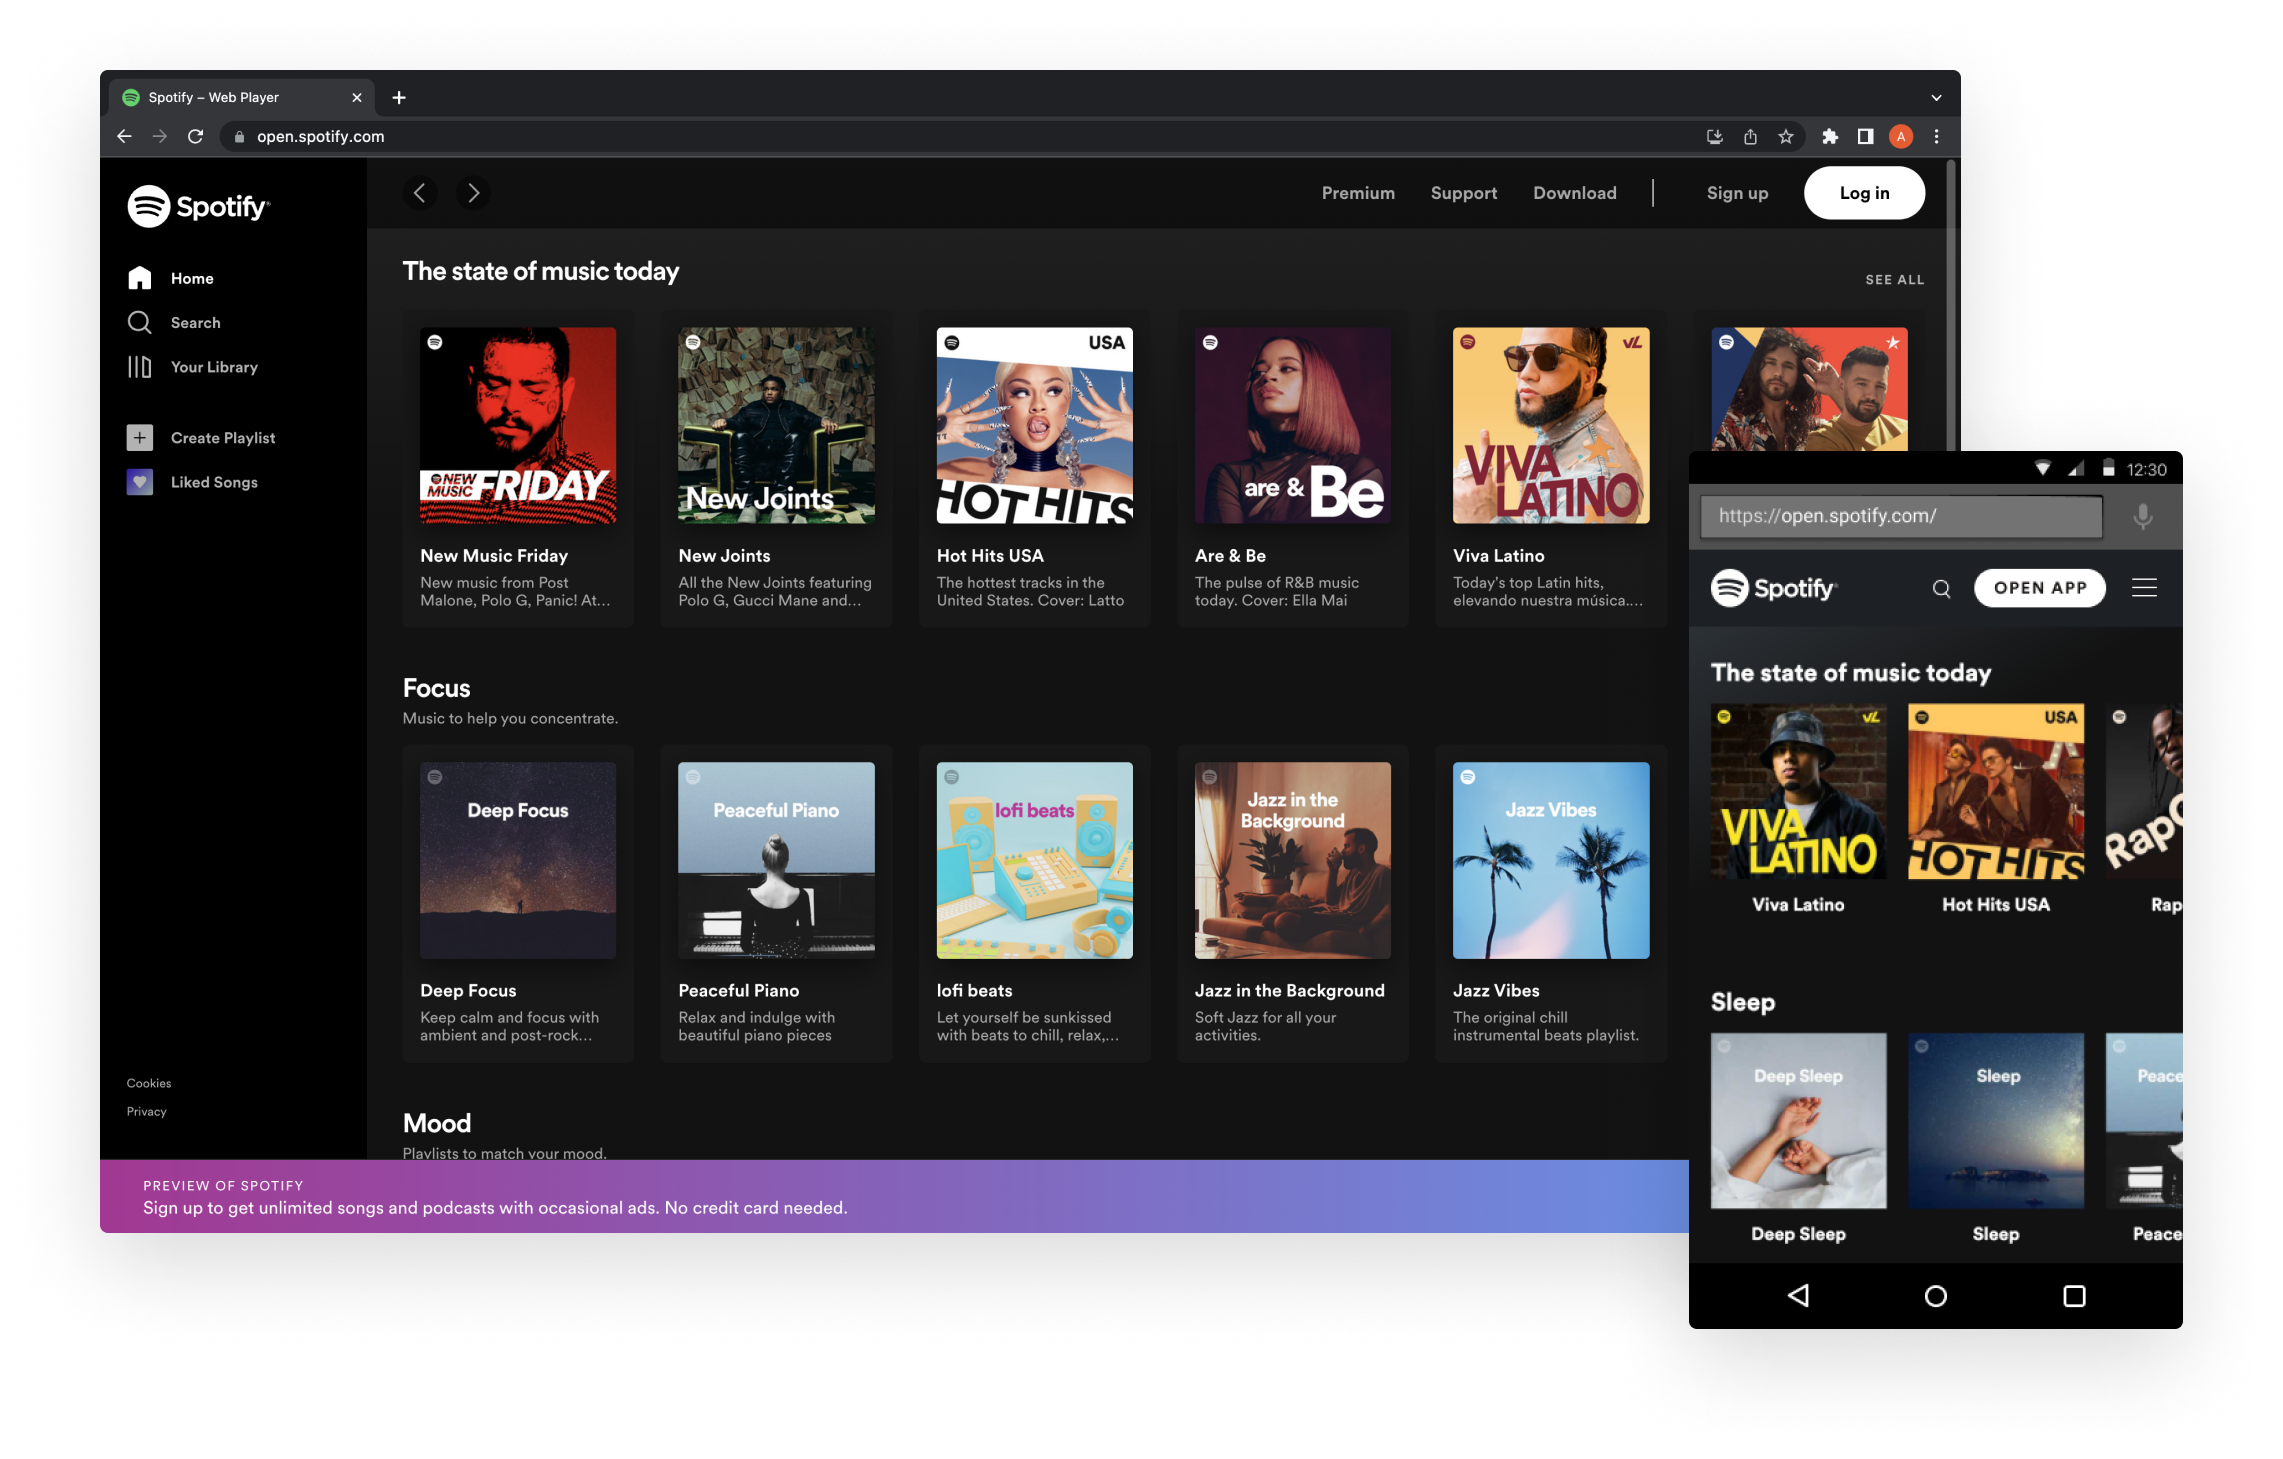This screenshot has height=1459, width=2283.
Task: Open Your Library from sidebar
Action: click(141, 367)
